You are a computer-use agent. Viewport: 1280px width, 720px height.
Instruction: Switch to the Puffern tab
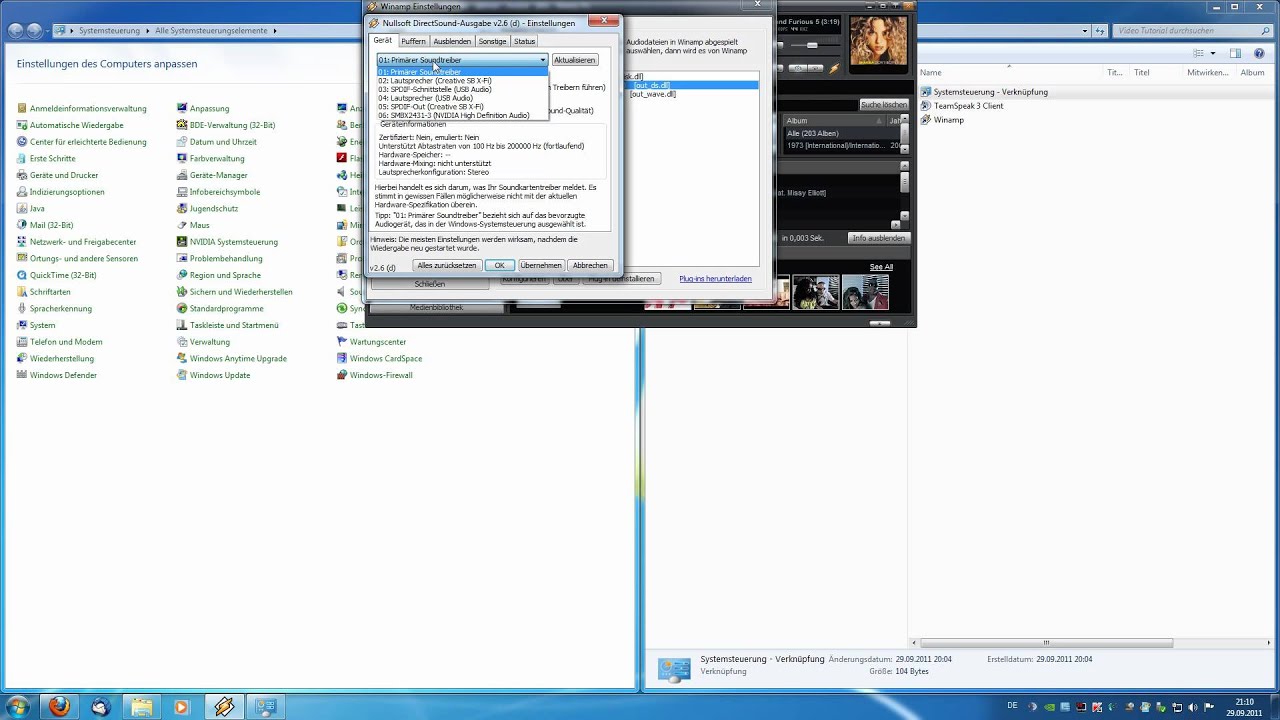(x=413, y=41)
